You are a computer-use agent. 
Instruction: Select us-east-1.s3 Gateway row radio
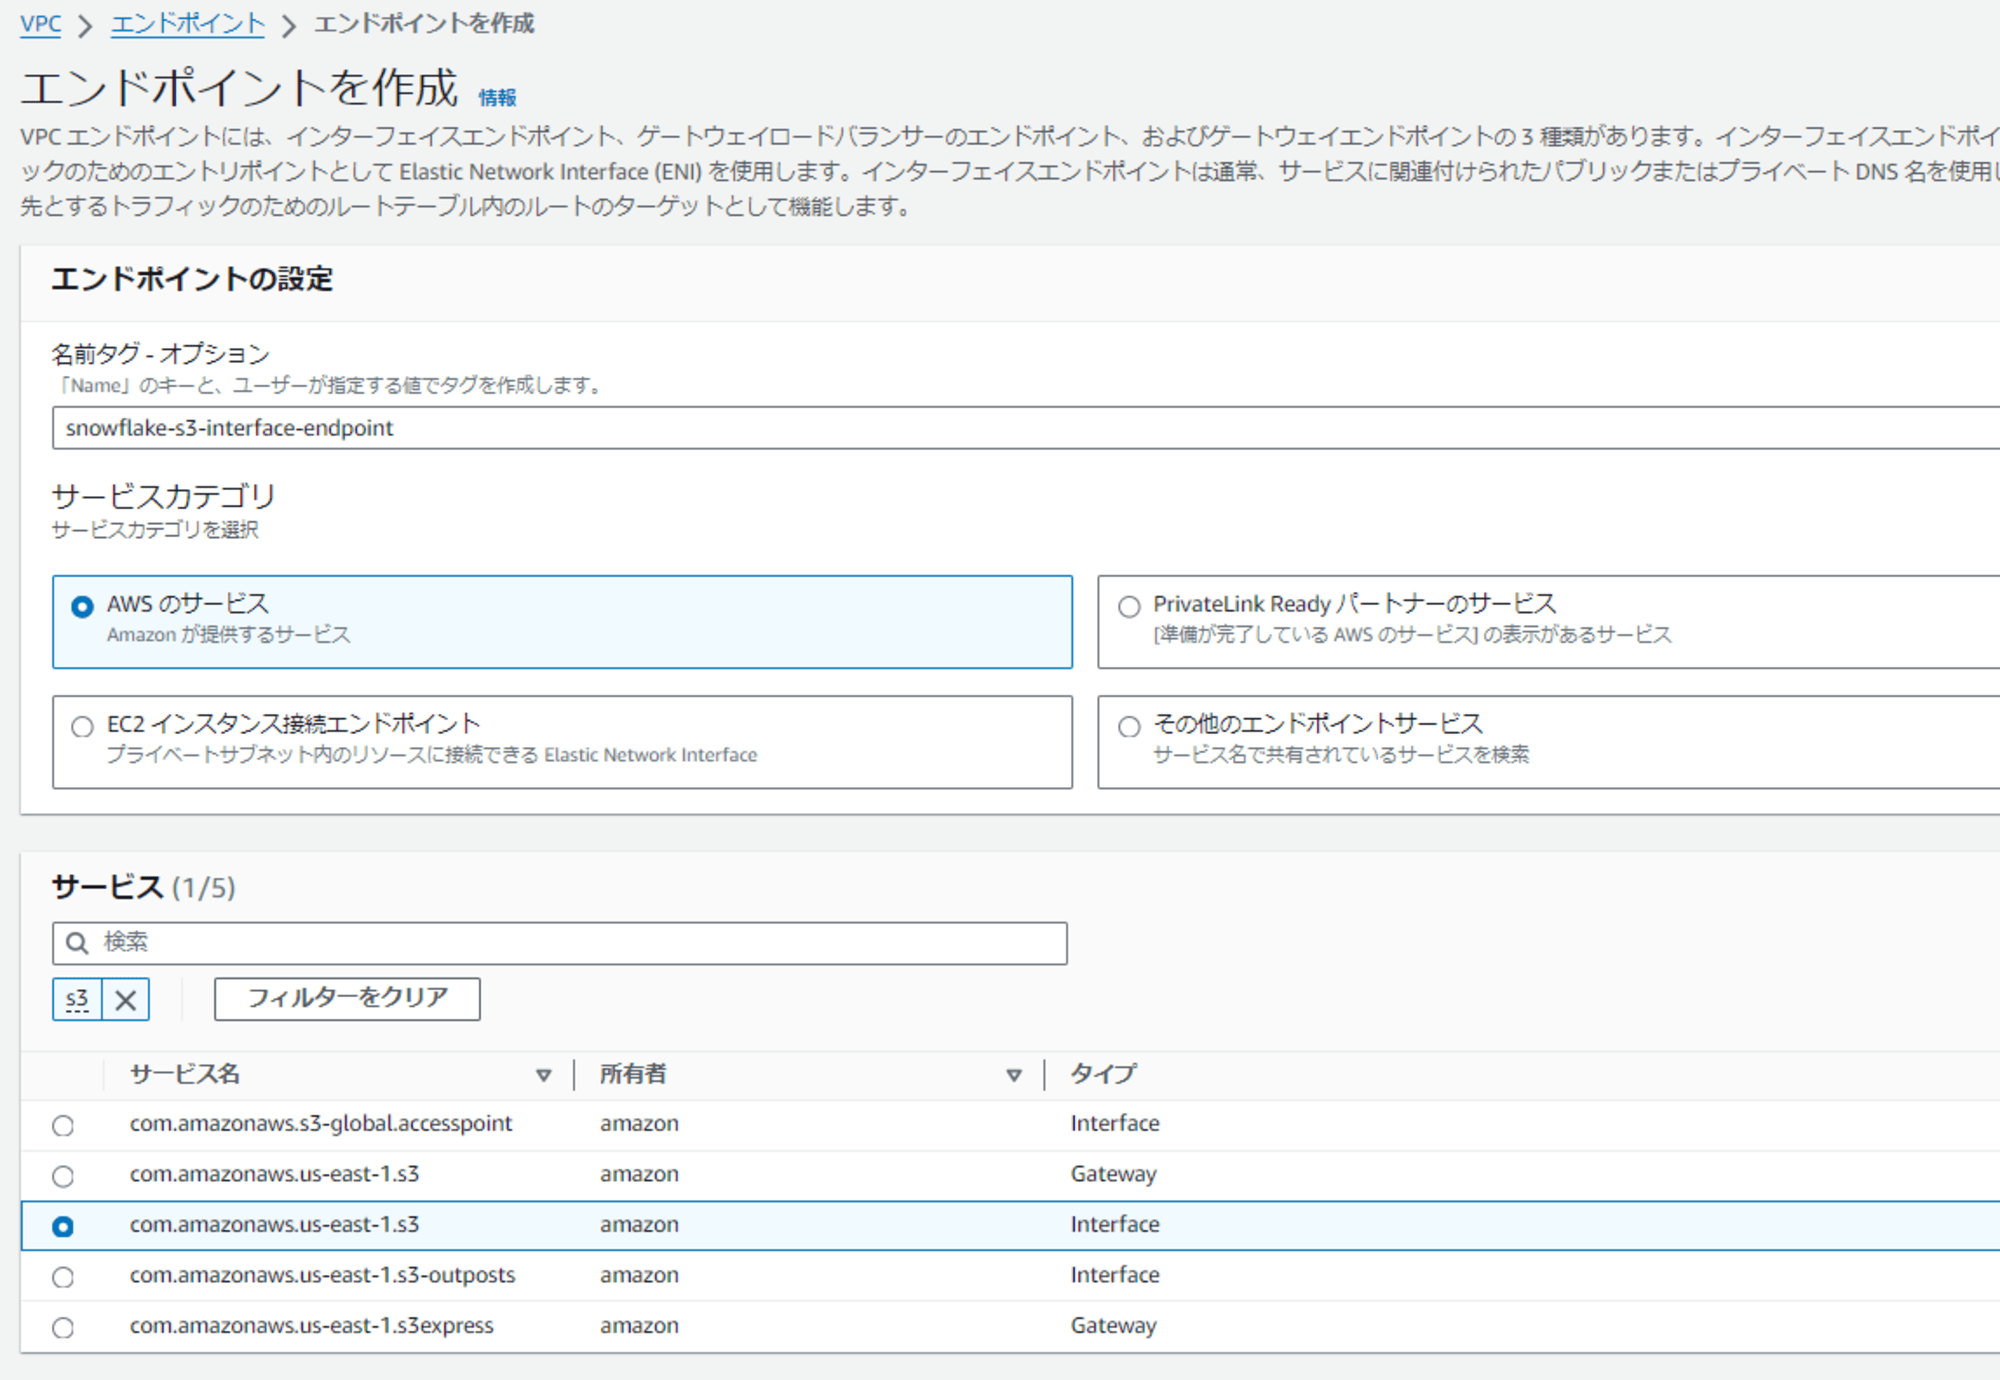[x=63, y=1175]
